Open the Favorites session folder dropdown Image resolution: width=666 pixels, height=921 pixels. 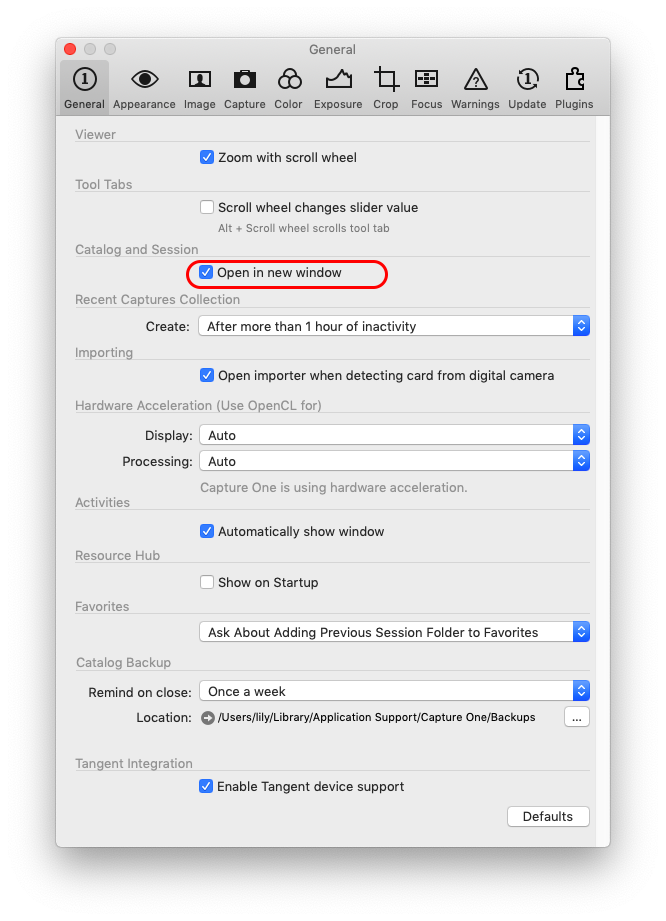(394, 632)
